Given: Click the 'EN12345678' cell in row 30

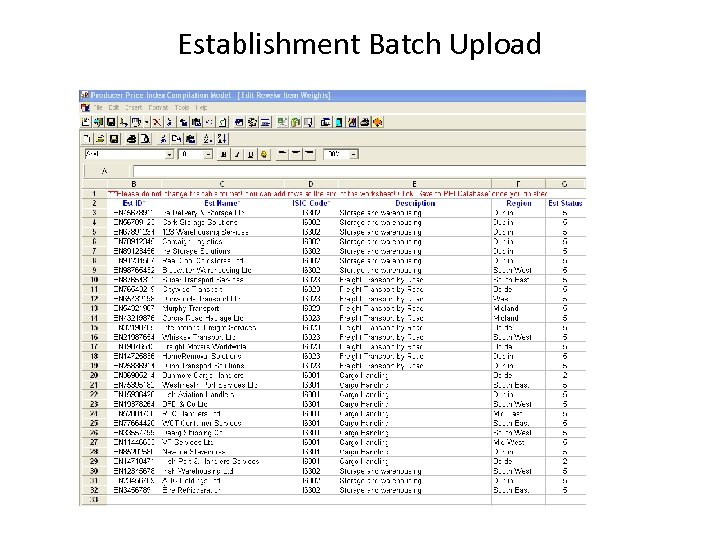Looking at the screenshot, I should click(x=134, y=471).
